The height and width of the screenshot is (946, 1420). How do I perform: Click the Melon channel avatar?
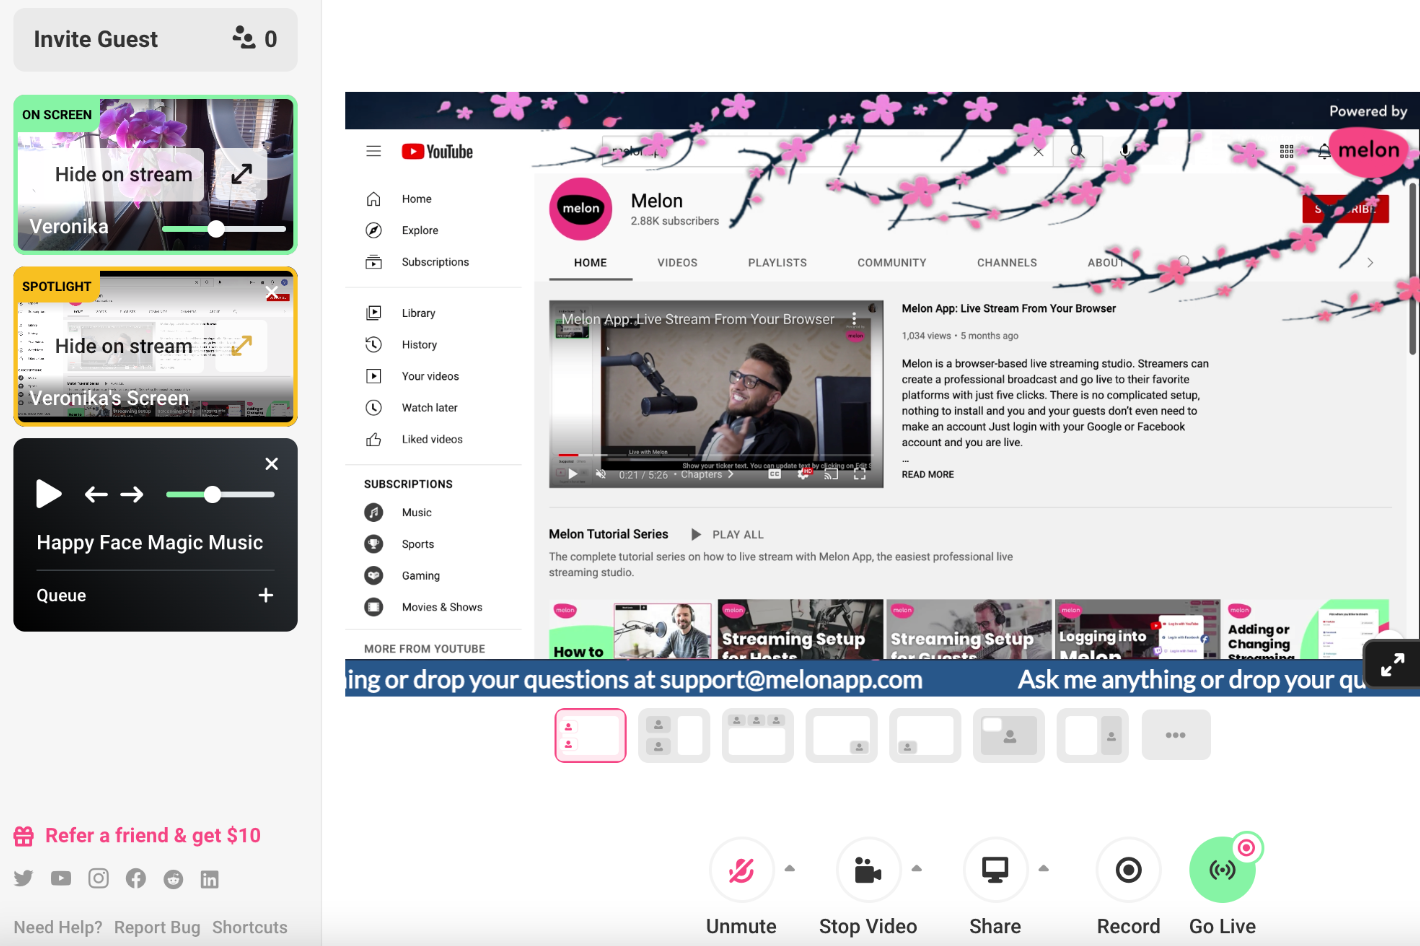[581, 209]
